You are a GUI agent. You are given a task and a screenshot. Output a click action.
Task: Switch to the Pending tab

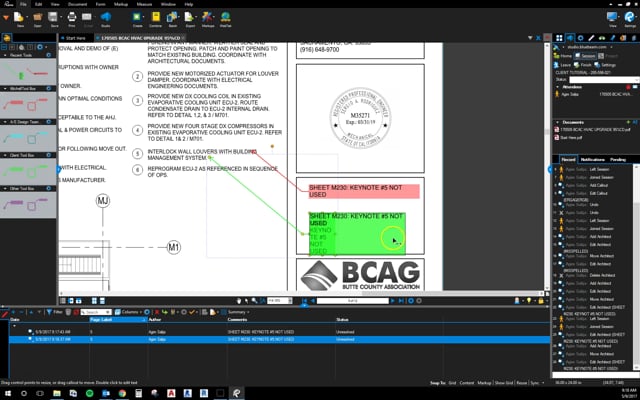tap(618, 160)
